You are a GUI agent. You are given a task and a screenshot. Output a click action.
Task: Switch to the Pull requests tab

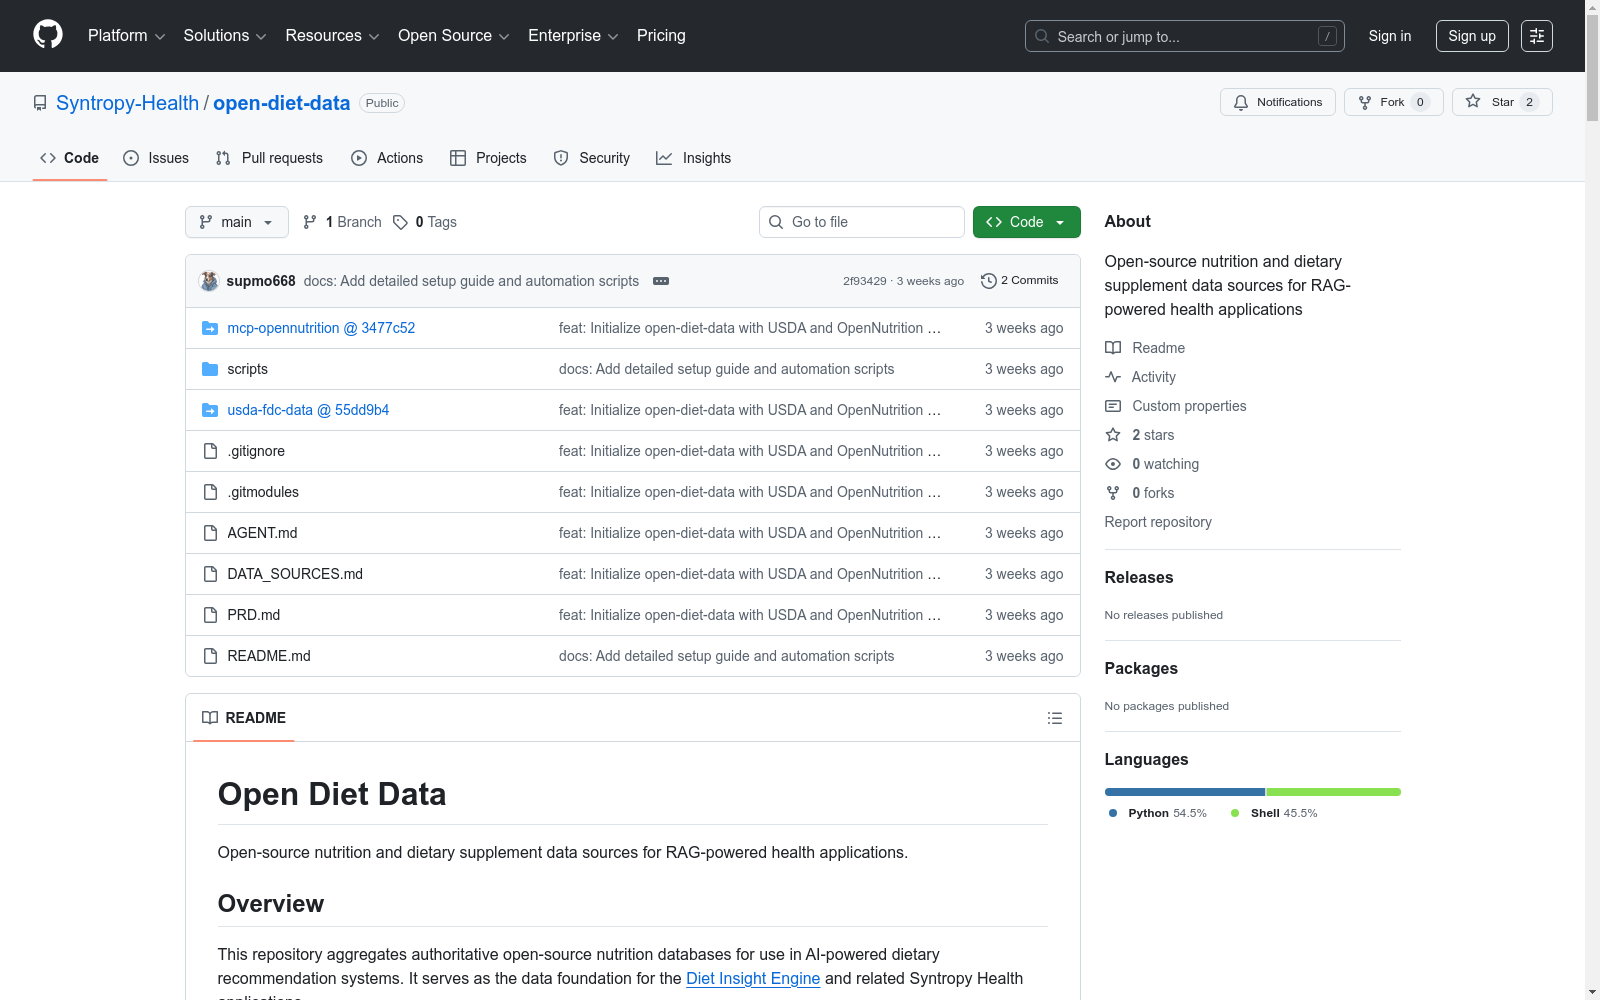pos(269,158)
